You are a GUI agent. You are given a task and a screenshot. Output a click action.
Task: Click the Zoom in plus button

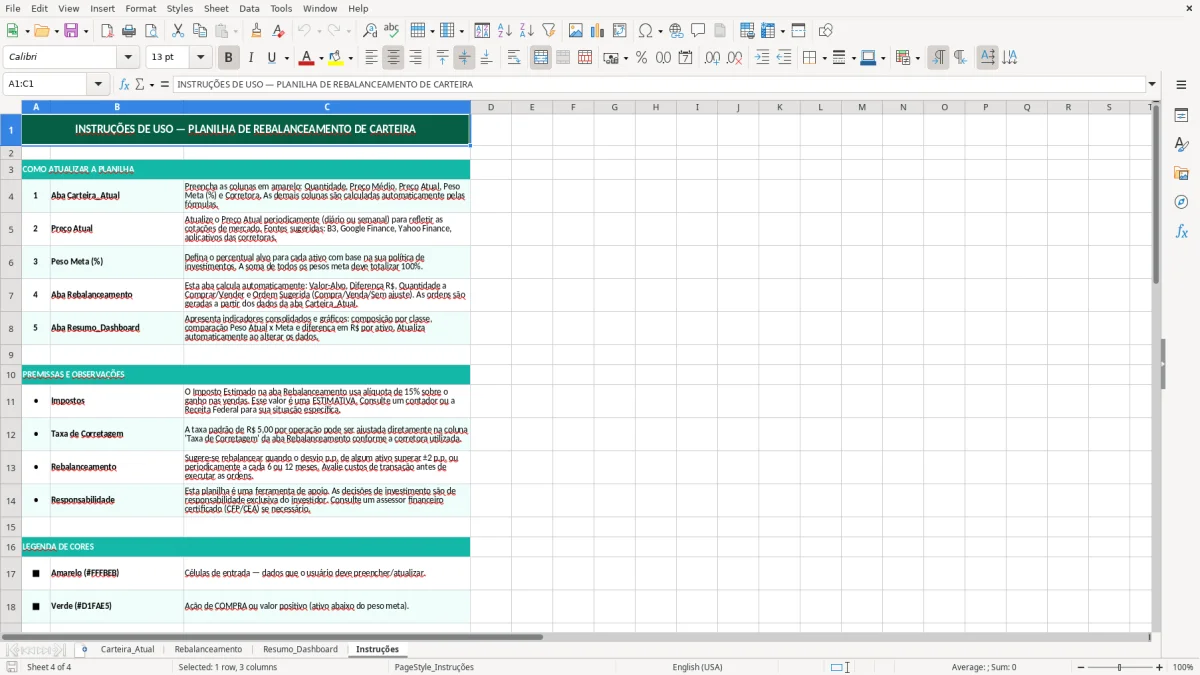pyautogui.click(x=1160, y=667)
